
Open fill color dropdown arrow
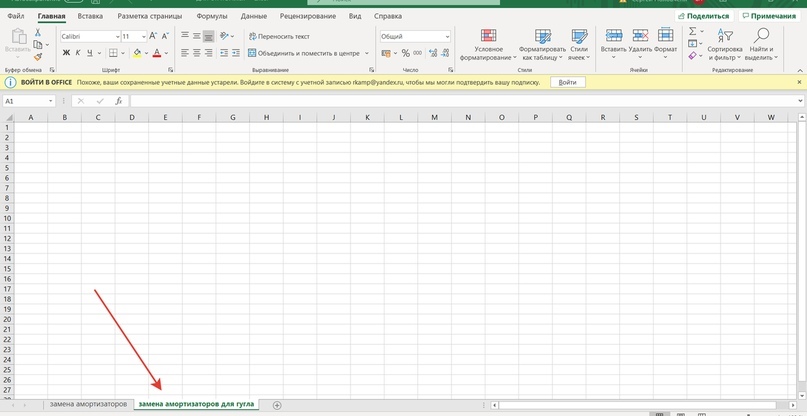pos(146,53)
